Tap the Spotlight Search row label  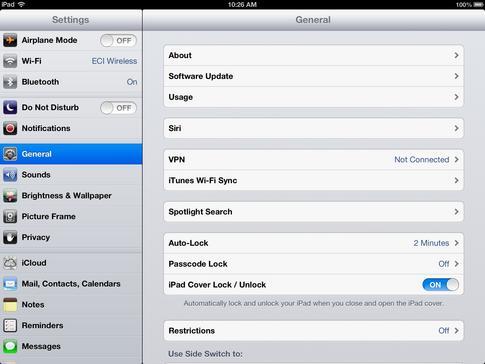pyautogui.click(x=200, y=212)
